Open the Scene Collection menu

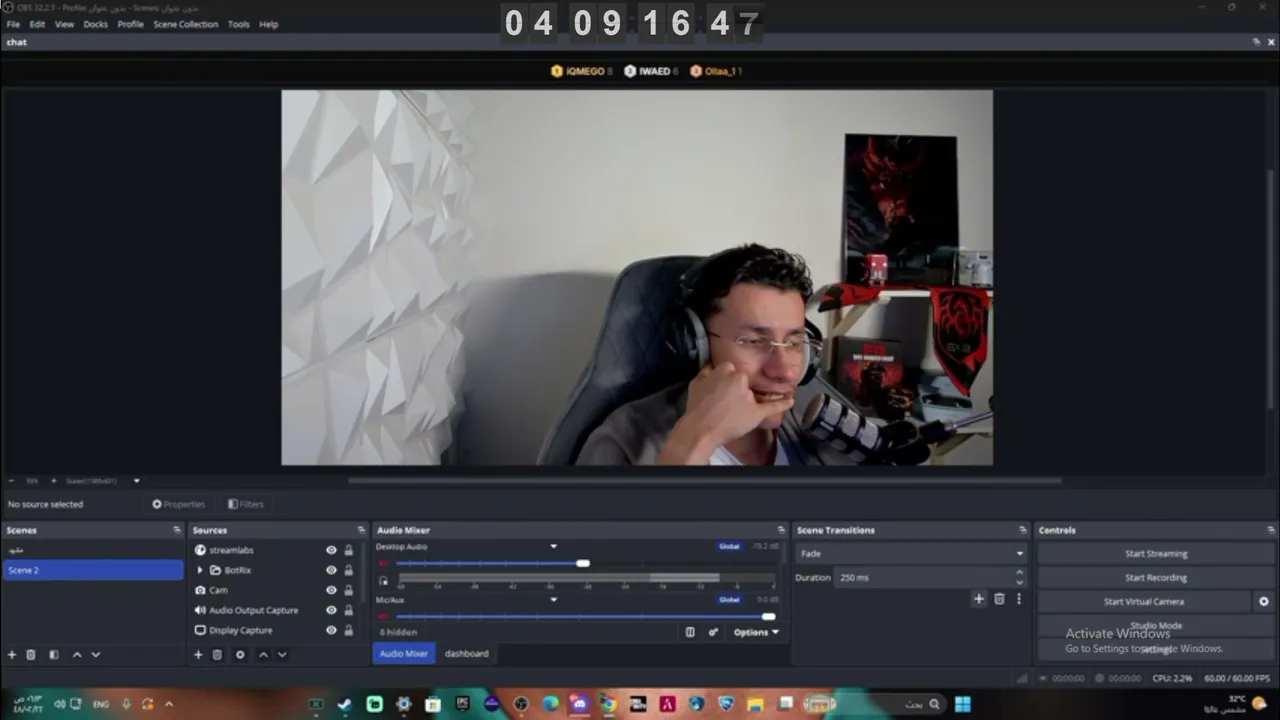point(185,24)
